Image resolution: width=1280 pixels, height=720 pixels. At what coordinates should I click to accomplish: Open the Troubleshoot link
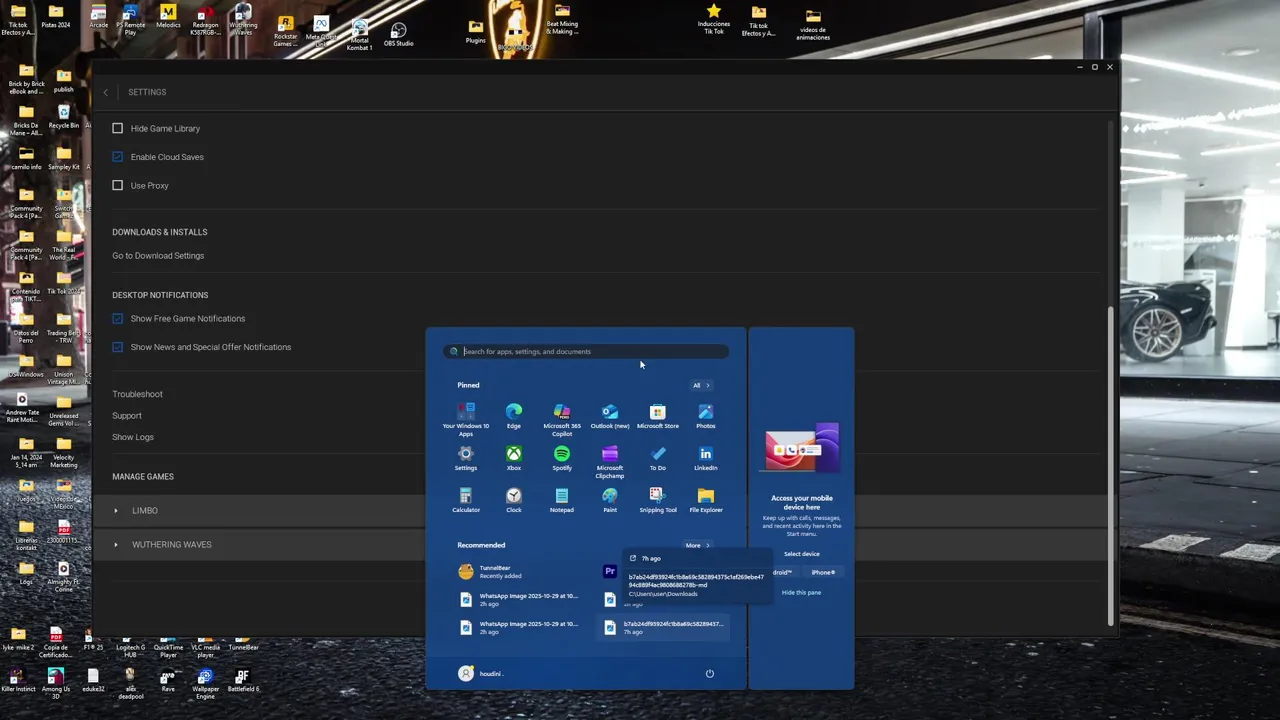tap(137, 394)
